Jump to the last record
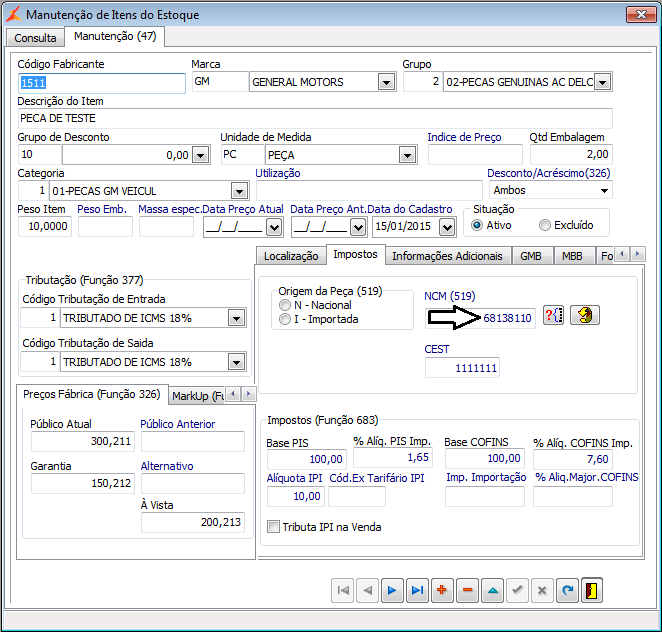This screenshot has width=662, height=632. pyautogui.click(x=418, y=590)
